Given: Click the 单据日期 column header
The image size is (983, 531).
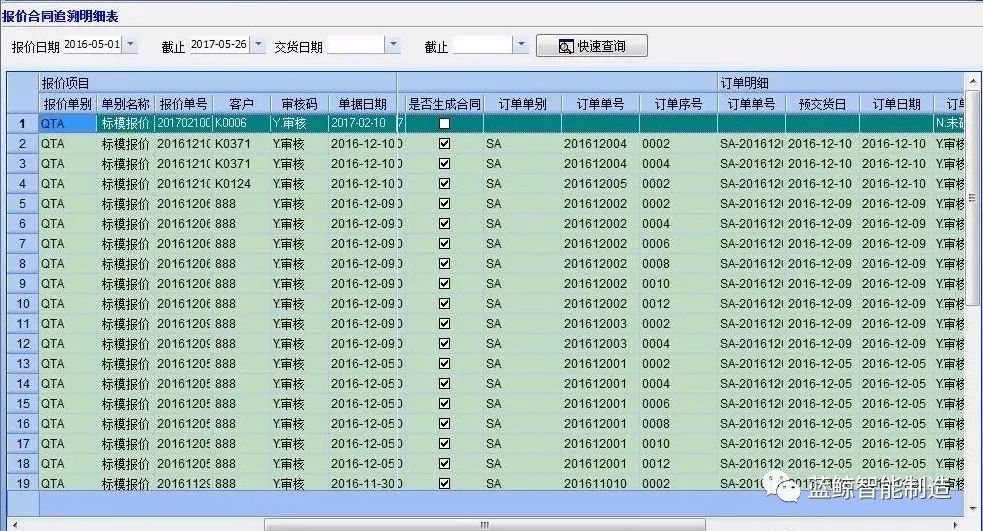Looking at the screenshot, I should point(361,104).
